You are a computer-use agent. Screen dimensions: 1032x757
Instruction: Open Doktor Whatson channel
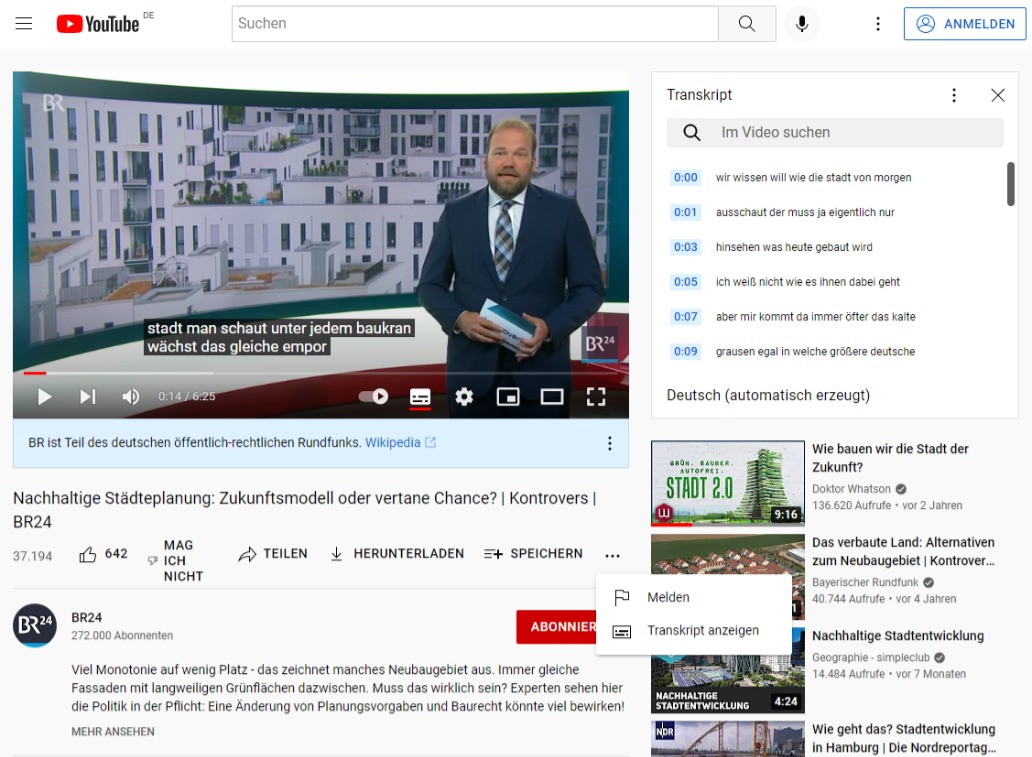tap(851, 489)
